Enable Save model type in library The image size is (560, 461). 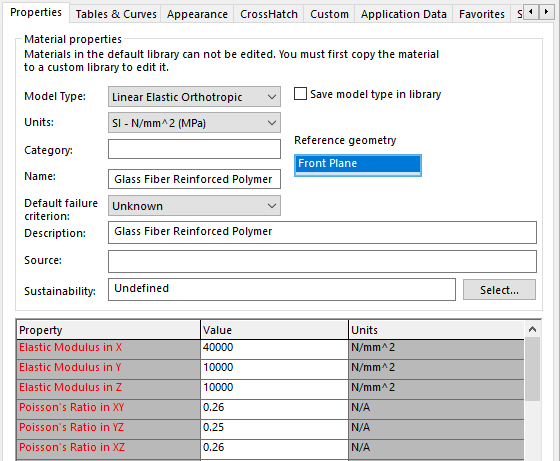click(300, 94)
